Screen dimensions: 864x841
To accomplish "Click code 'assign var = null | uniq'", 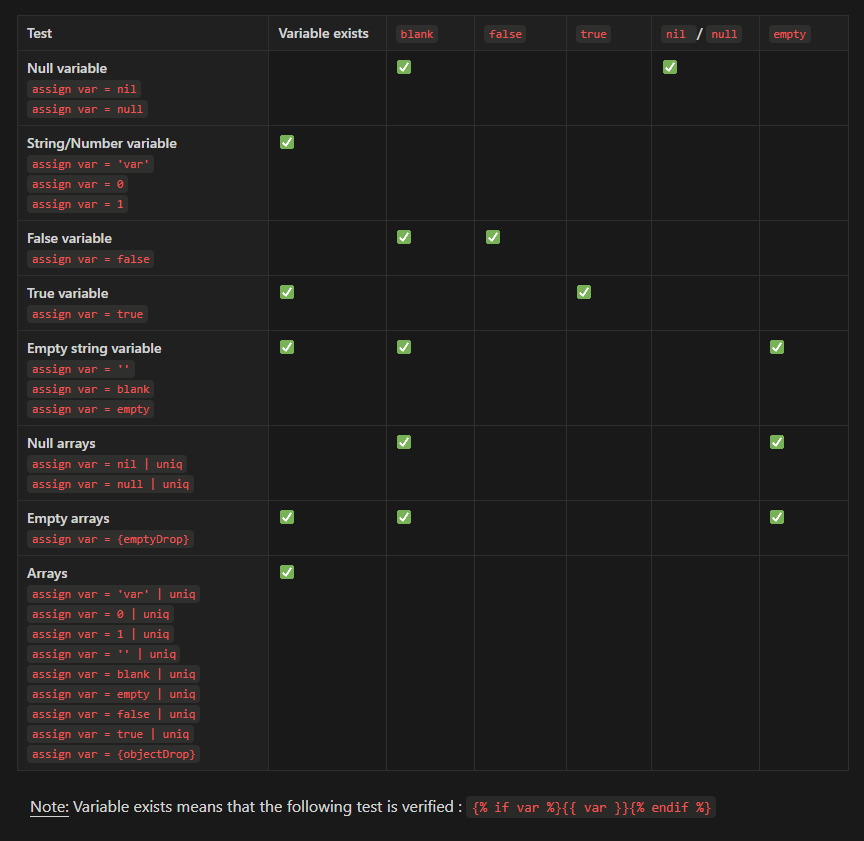I will [x=110, y=484].
